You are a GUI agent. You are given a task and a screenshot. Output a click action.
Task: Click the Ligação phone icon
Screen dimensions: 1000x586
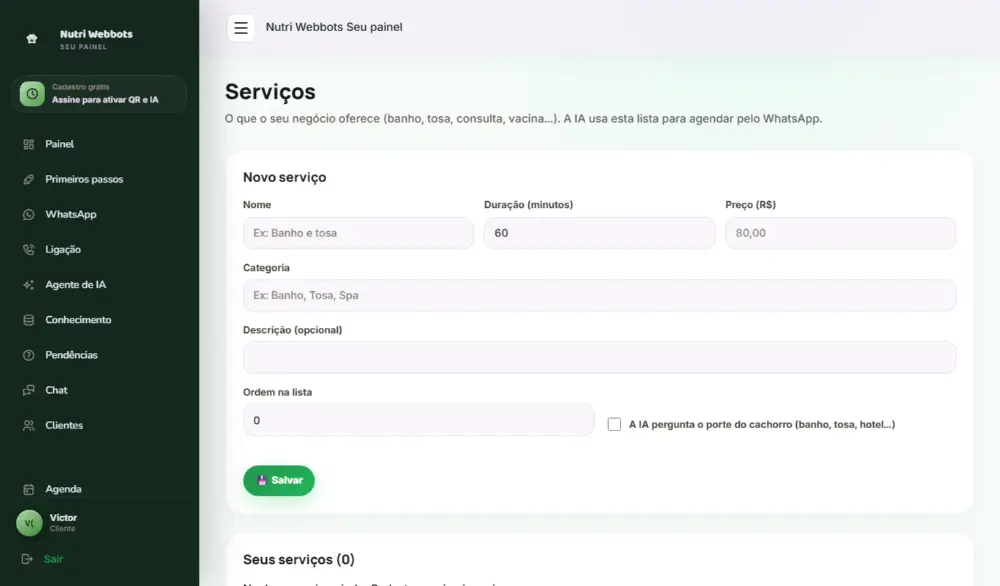(29, 250)
